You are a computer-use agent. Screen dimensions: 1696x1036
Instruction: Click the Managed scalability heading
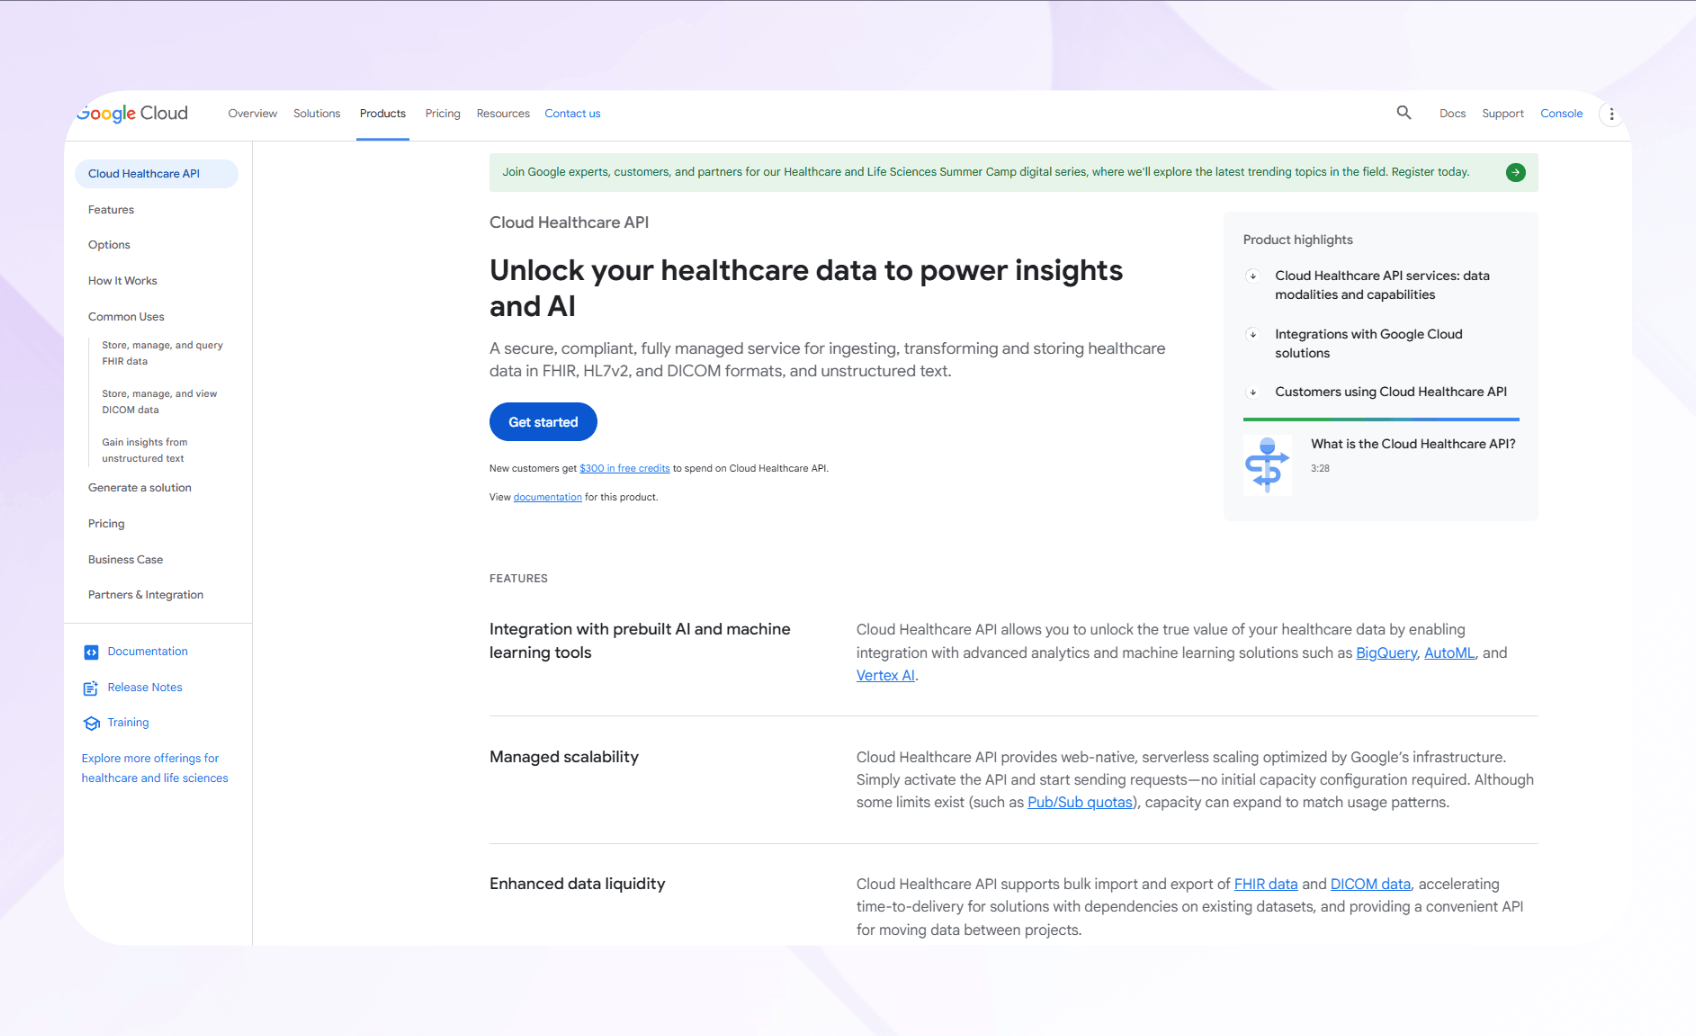[x=564, y=757]
